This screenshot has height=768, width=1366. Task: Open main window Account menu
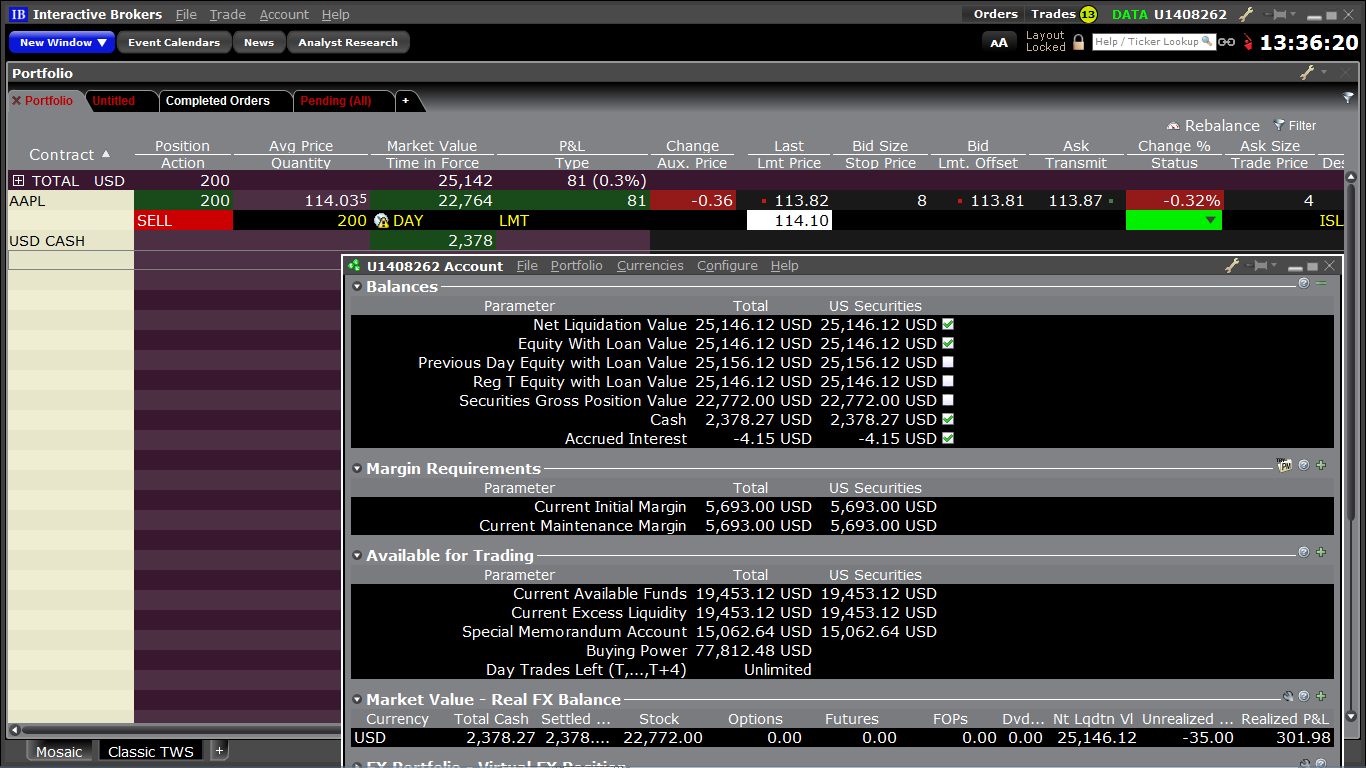pyautogui.click(x=284, y=15)
